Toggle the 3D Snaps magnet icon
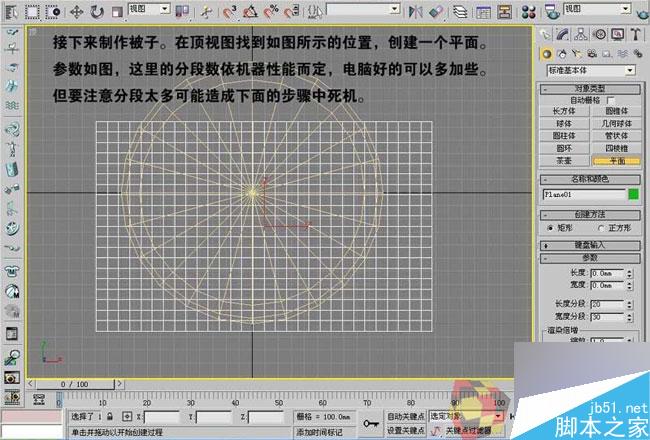The image size is (650, 440). [229, 12]
